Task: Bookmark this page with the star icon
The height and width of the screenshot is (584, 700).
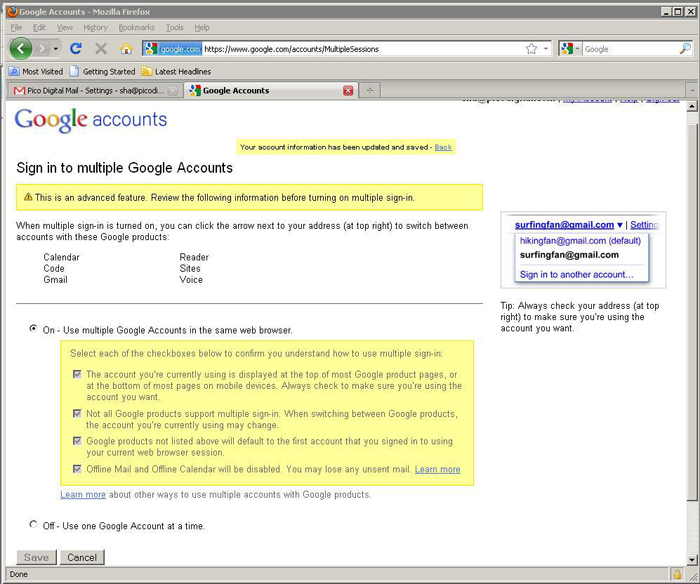Action: [x=531, y=49]
